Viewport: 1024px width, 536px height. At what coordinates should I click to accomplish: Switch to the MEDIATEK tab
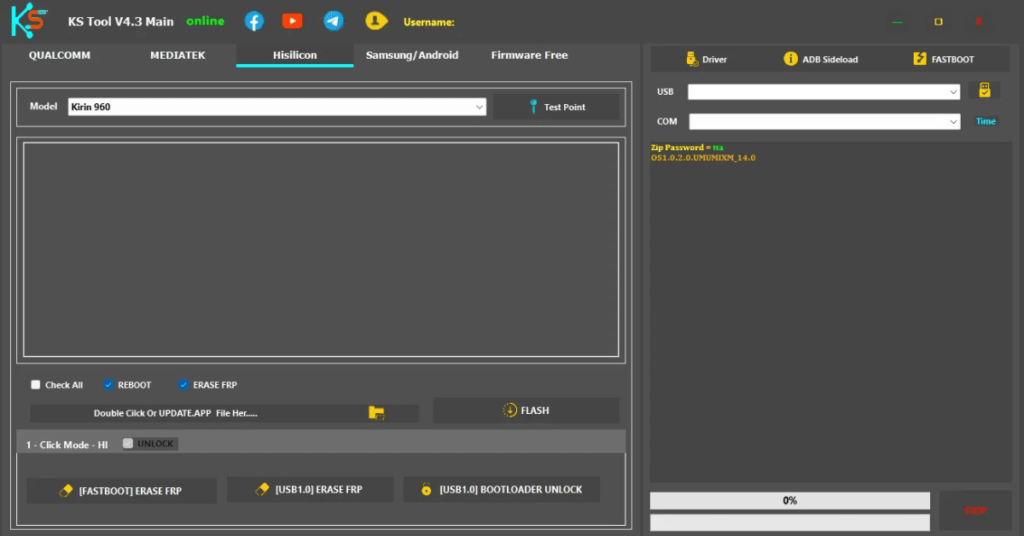tap(178, 55)
